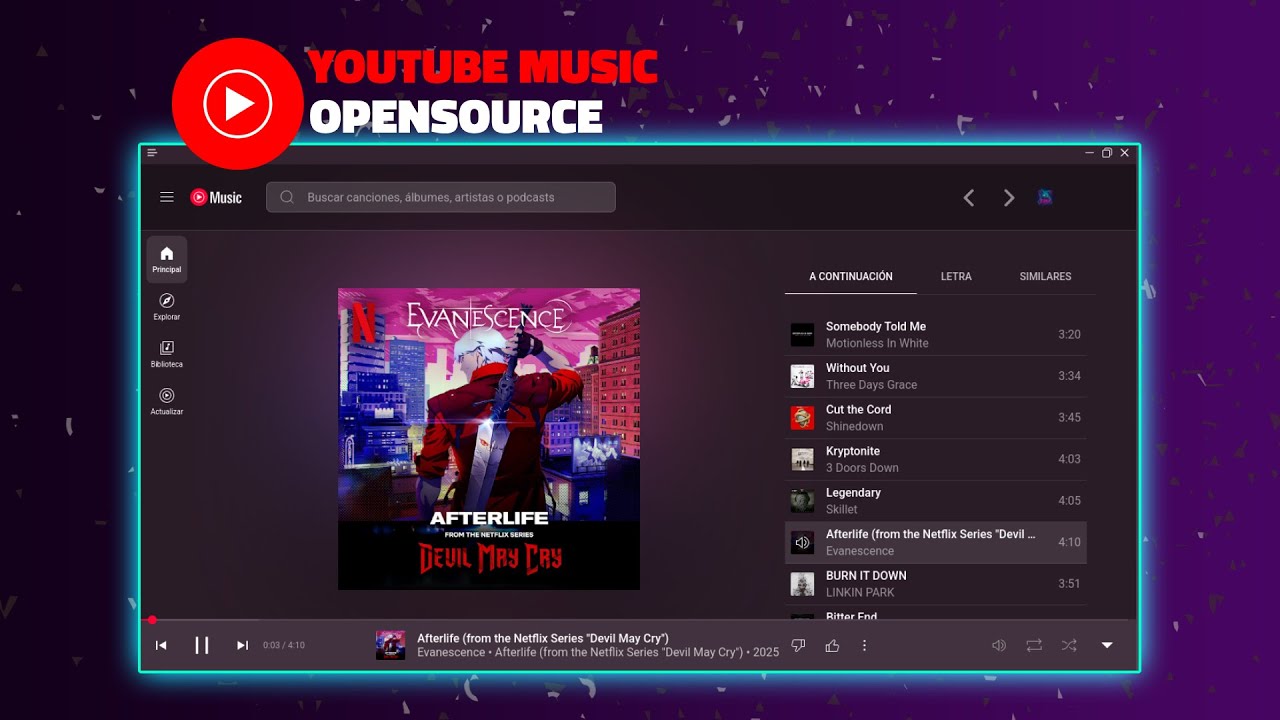Play Kryptonite by 3 Doors Down
Screen dimensions: 1280x720
(935, 459)
